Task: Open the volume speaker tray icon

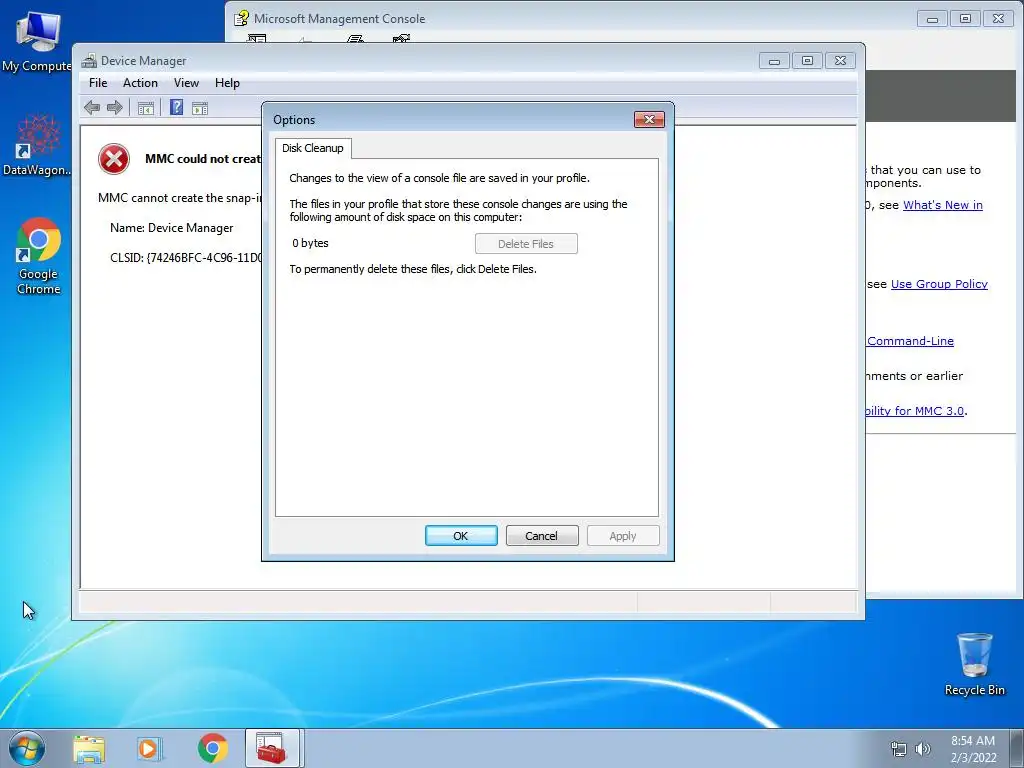Action: coord(922,750)
